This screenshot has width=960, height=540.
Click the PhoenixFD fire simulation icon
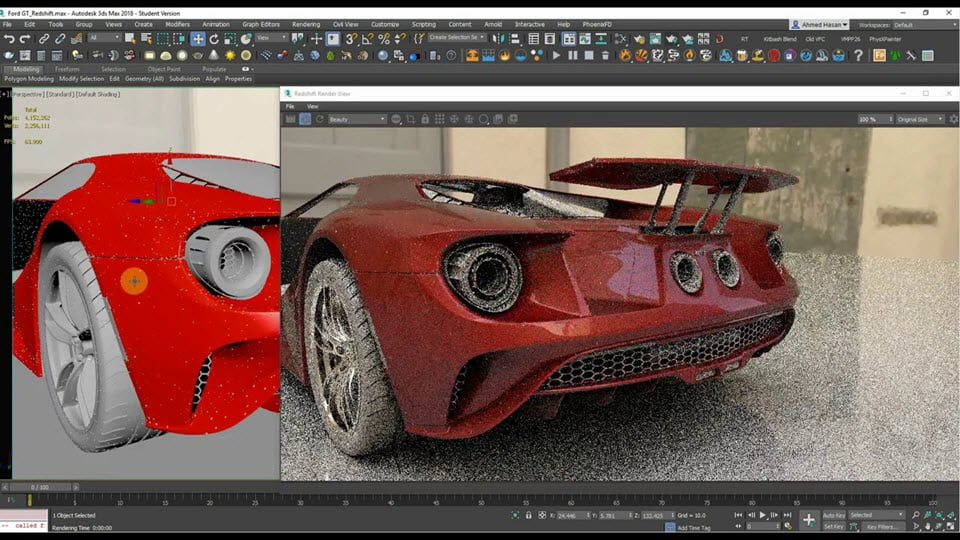(x=504, y=56)
